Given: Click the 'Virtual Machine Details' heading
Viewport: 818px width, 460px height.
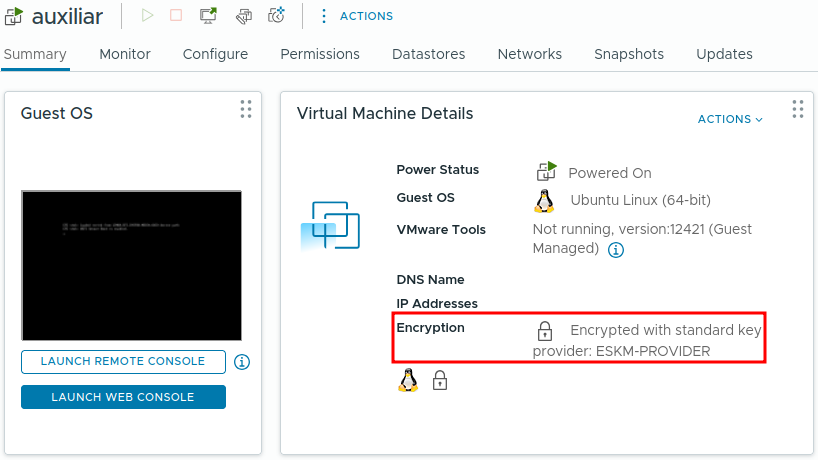Looking at the screenshot, I should 385,113.
